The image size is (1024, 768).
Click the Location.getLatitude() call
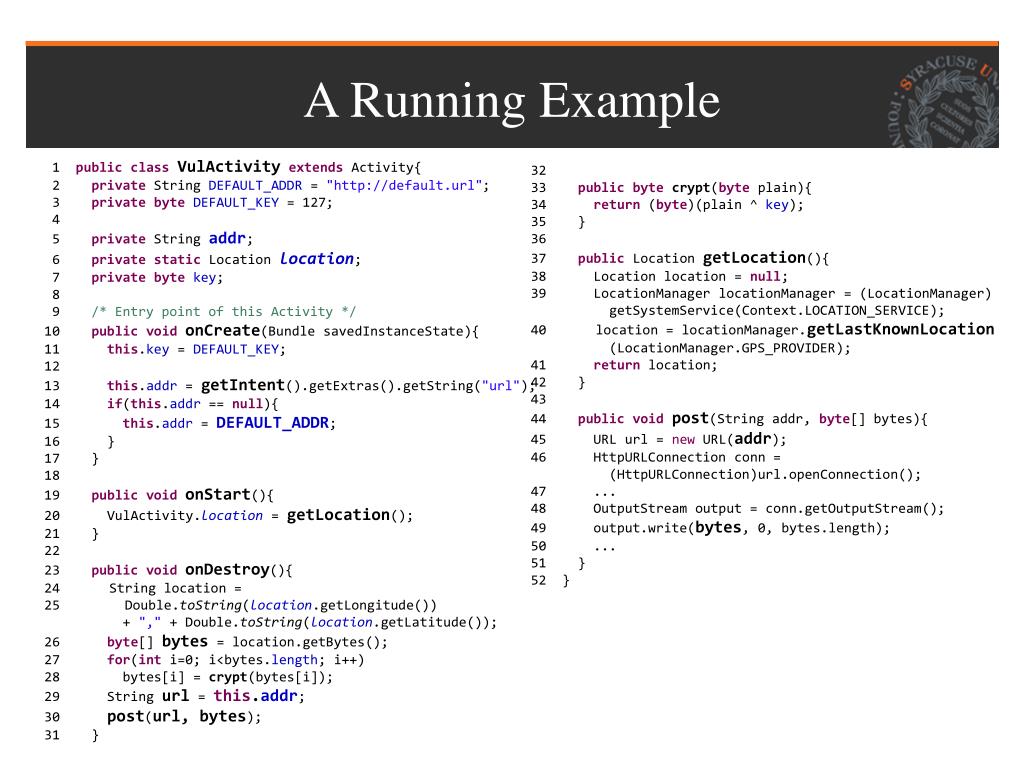pos(400,622)
